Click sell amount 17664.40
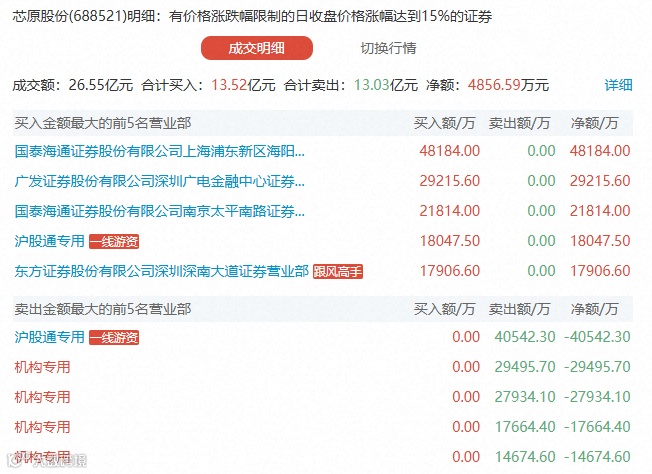This screenshot has width=652, height=474. point(525,427)
